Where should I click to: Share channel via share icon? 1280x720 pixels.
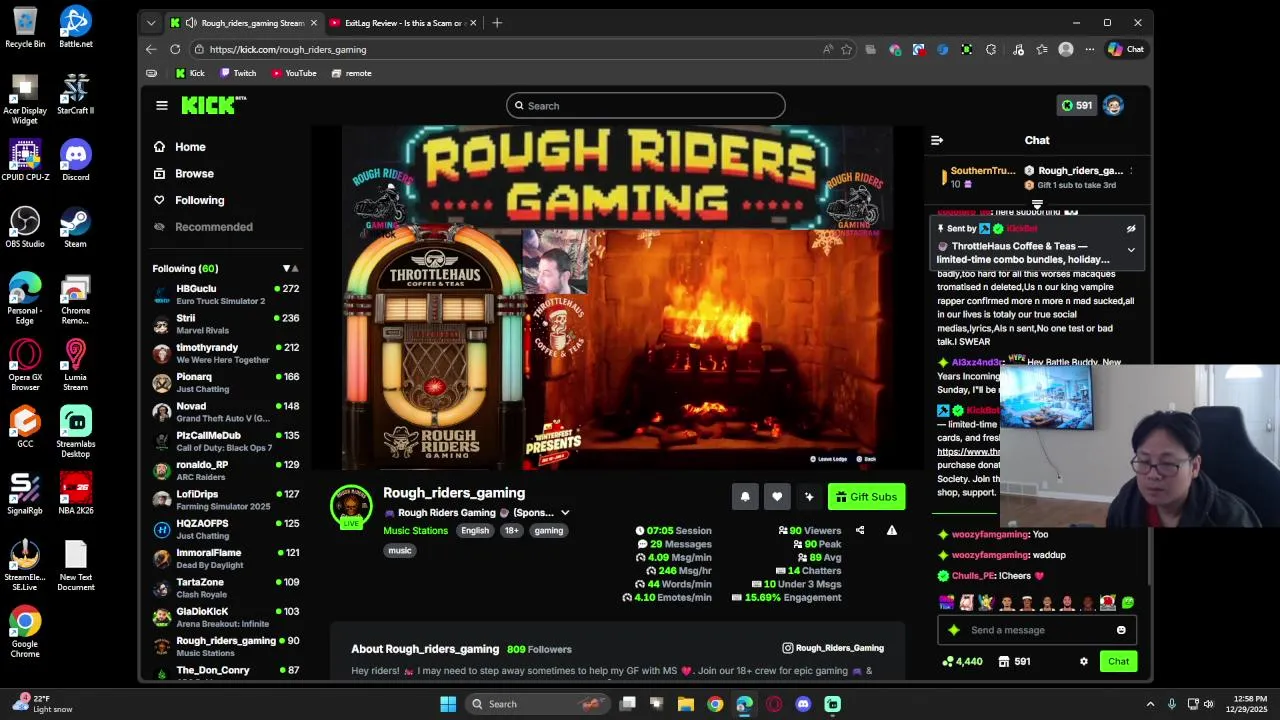[860, 531]
